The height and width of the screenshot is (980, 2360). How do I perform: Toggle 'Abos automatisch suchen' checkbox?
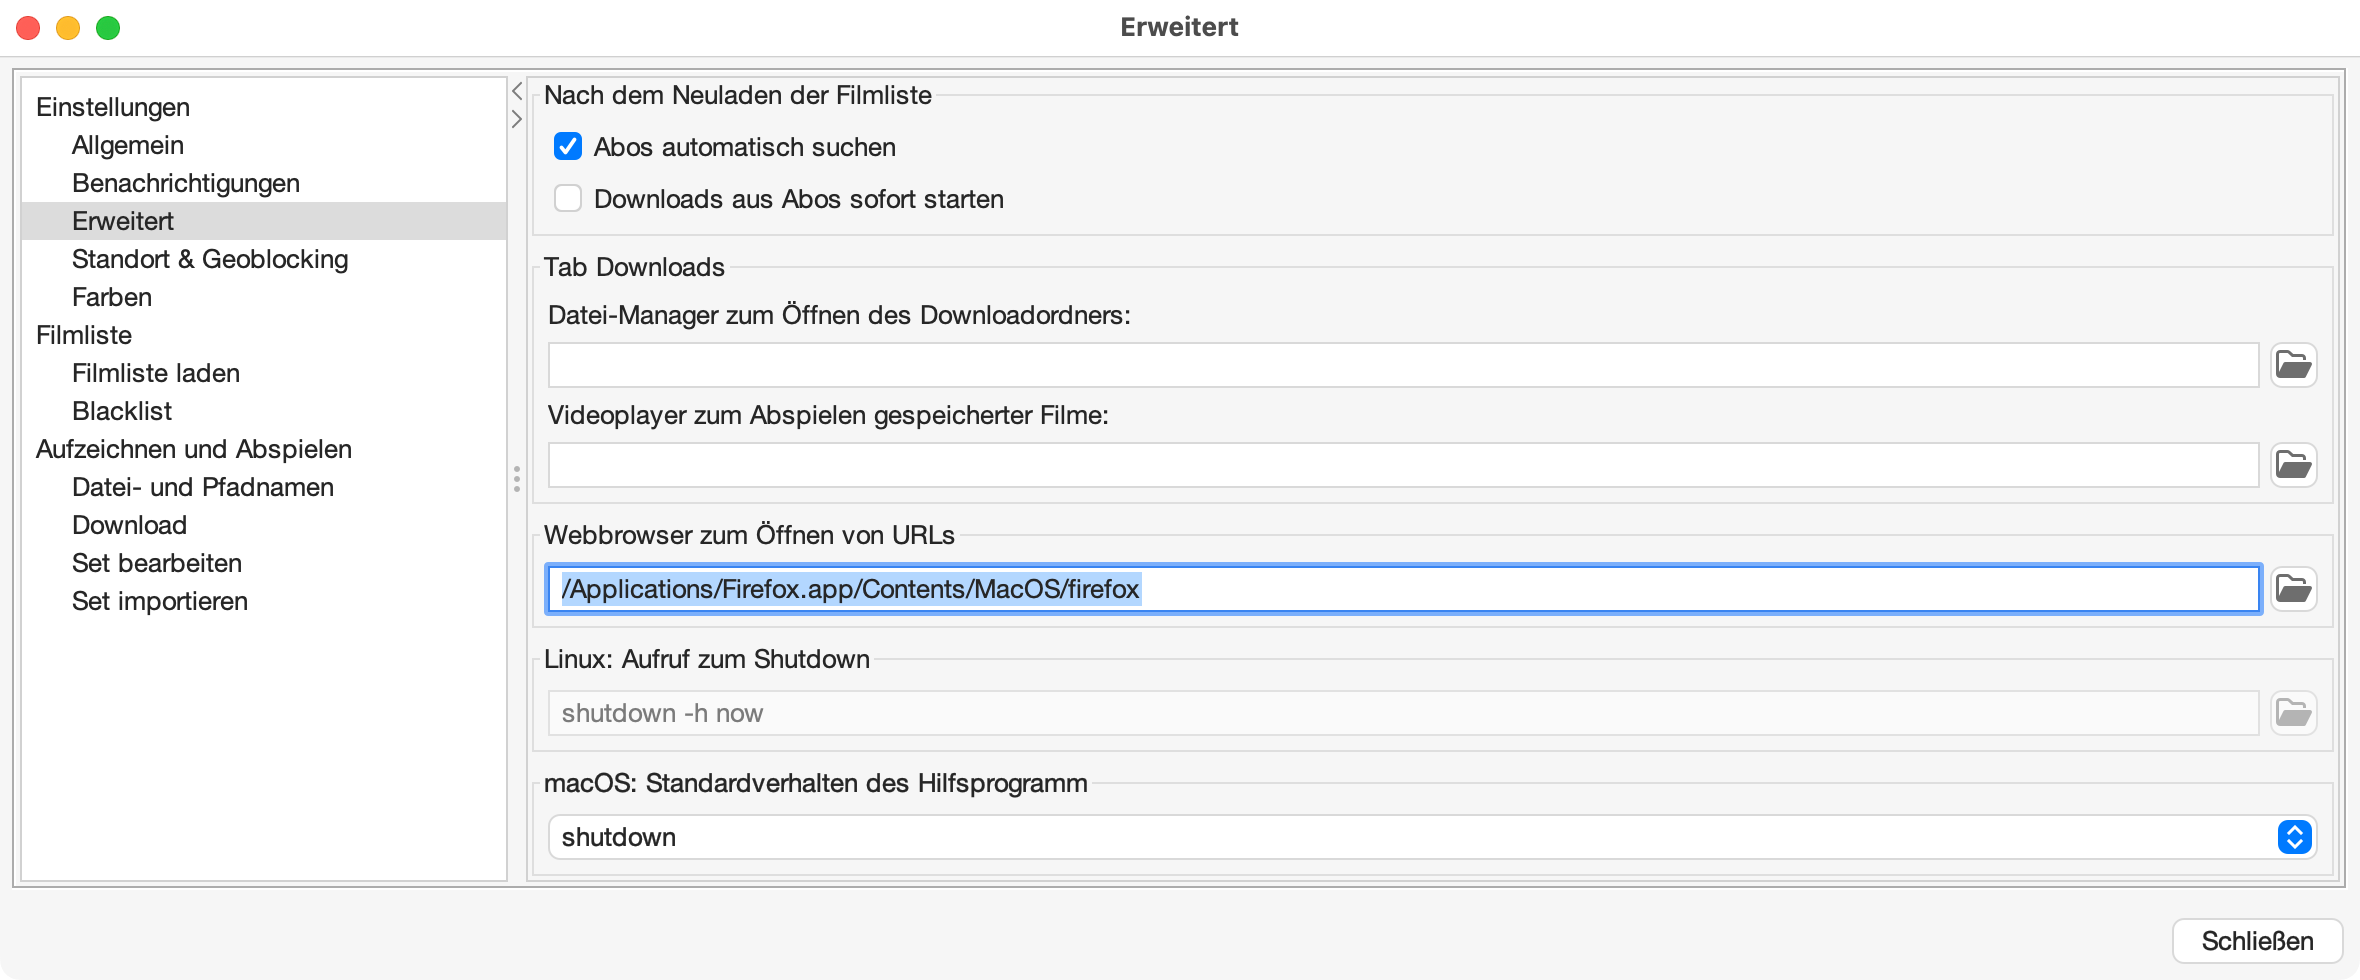coord(568,147)
